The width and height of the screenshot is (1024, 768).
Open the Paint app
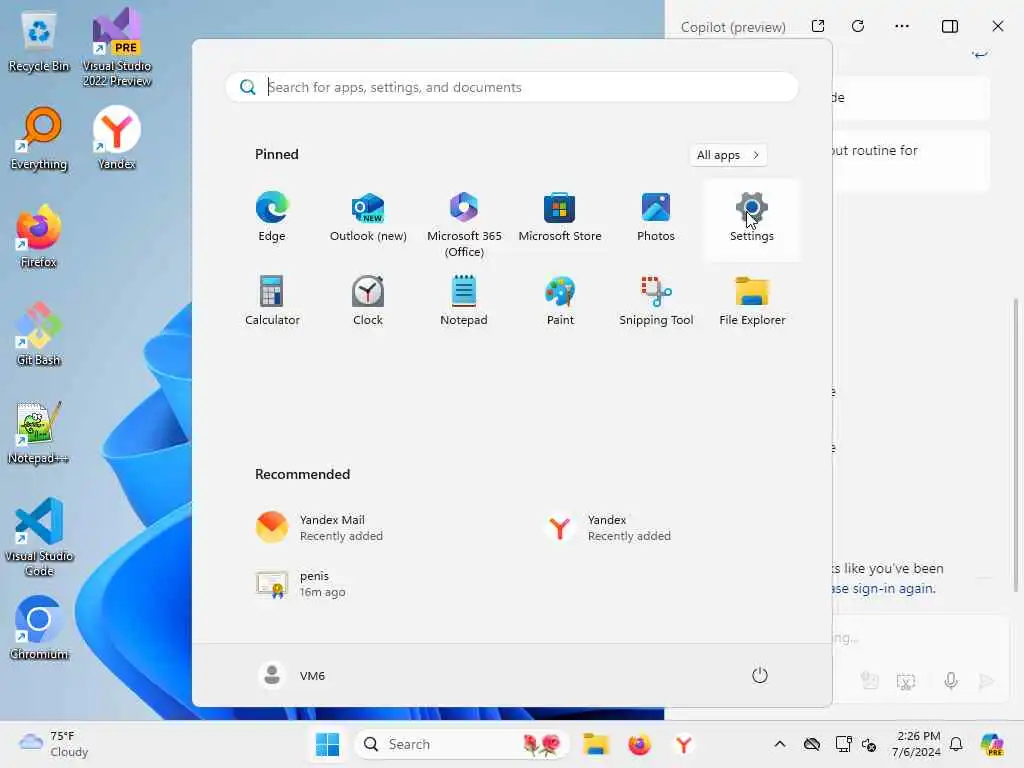tap(560, 301)
